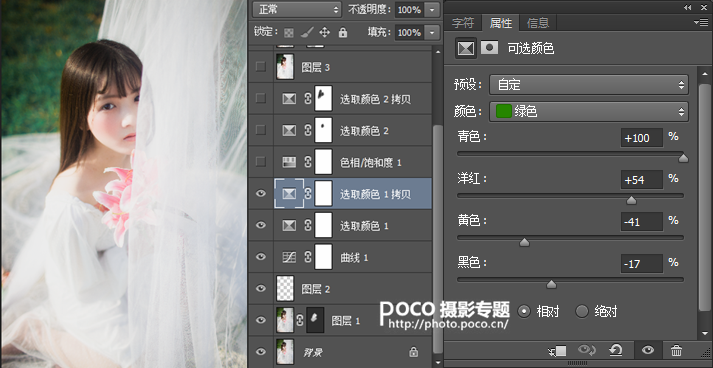Select the selective color adjustment icon in Properties
Viewport: 713px width, 368px height.
click(466, 48)
